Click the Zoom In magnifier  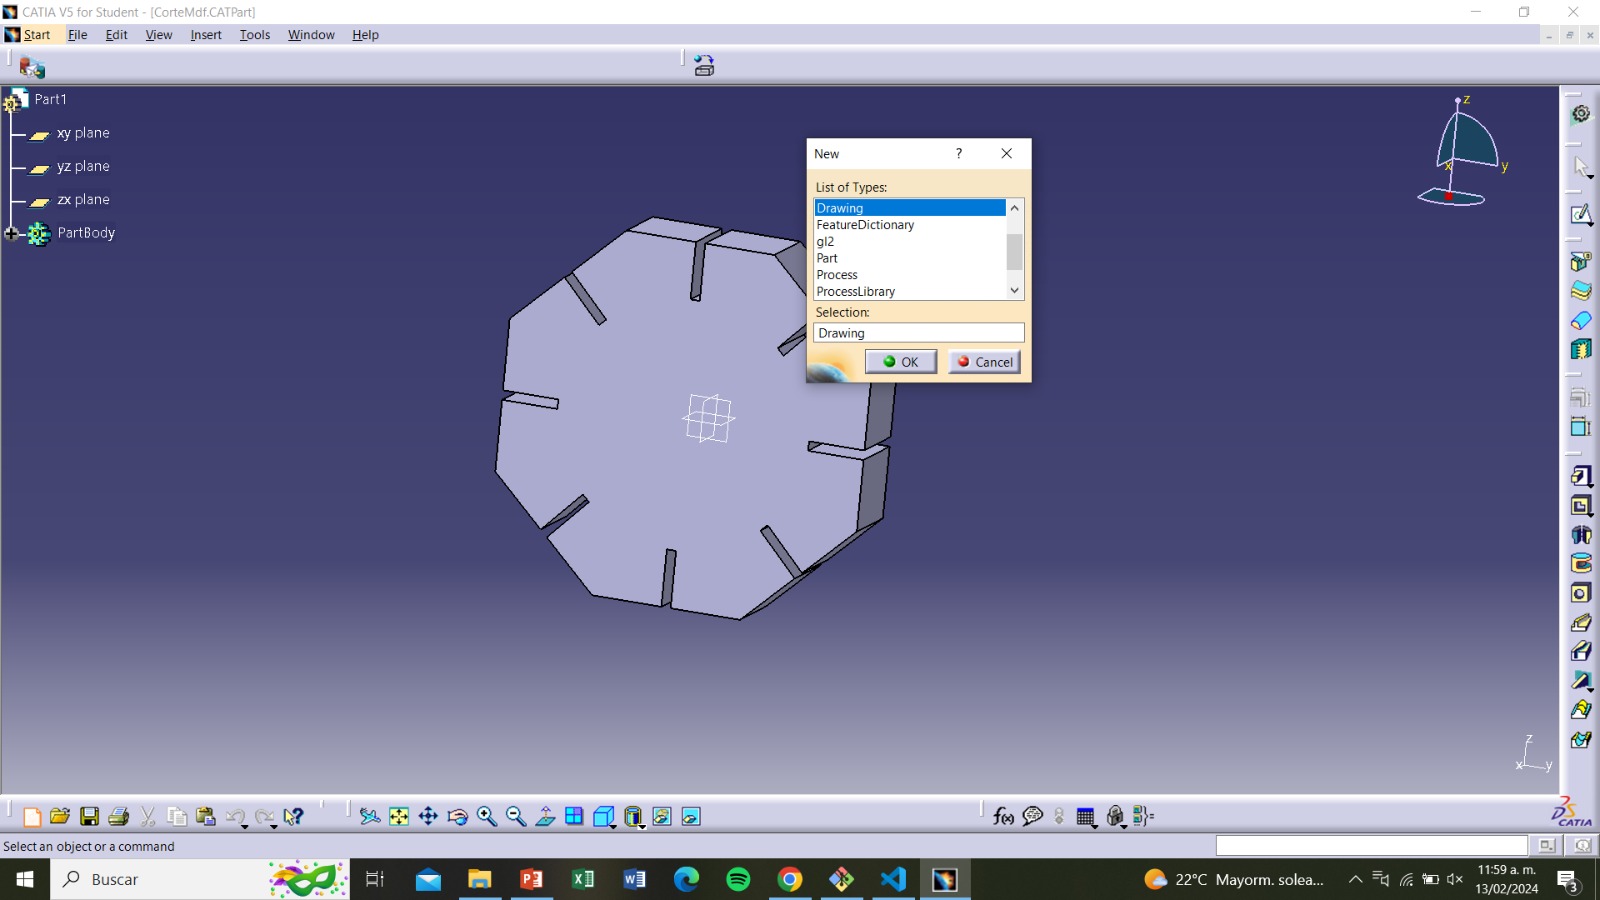click(487, 817)
